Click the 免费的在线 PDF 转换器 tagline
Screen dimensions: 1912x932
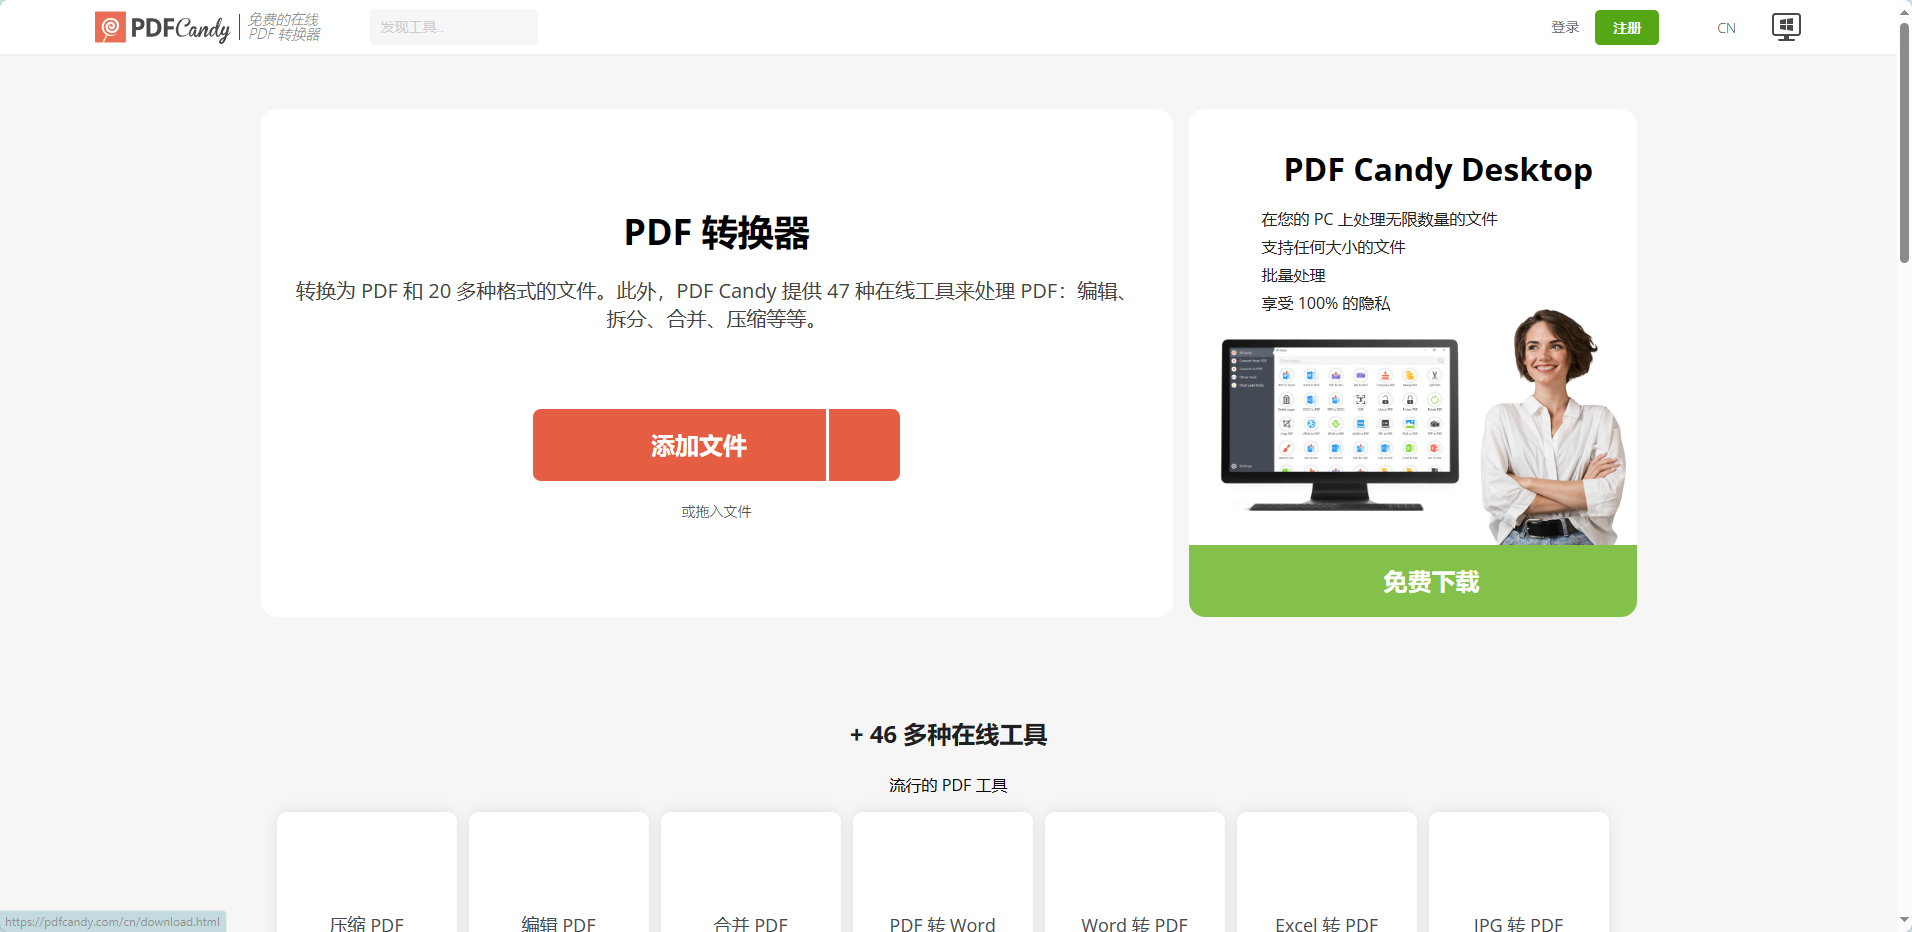pyautogui.click(x=284, y=27)
